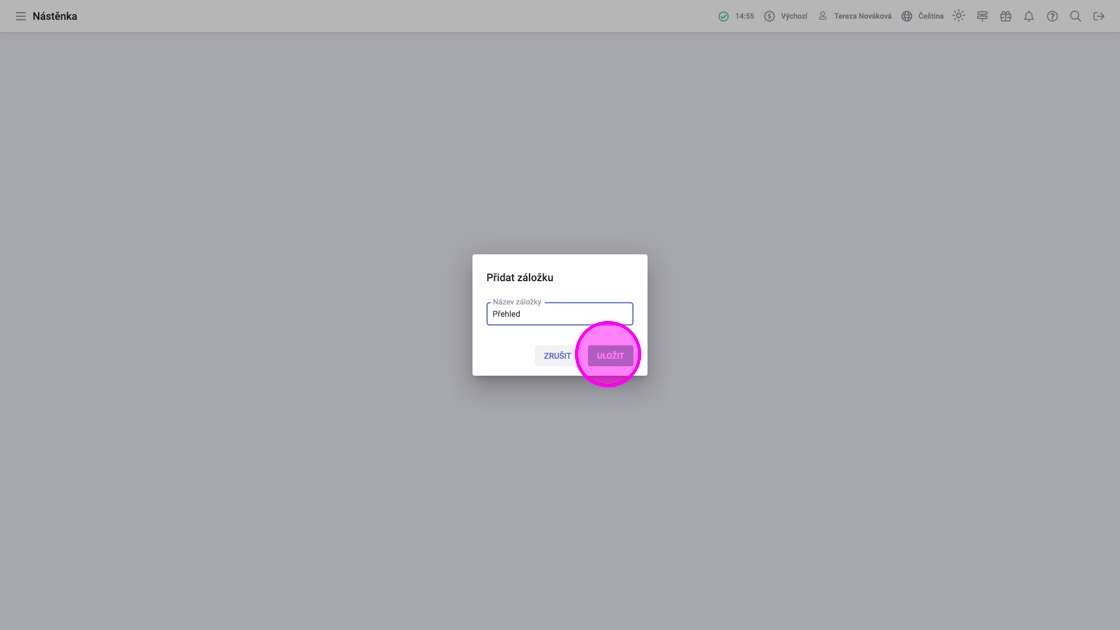Click the logout icon
This screenshot has height=630, width=1120.
click(x=1099, y=16)
